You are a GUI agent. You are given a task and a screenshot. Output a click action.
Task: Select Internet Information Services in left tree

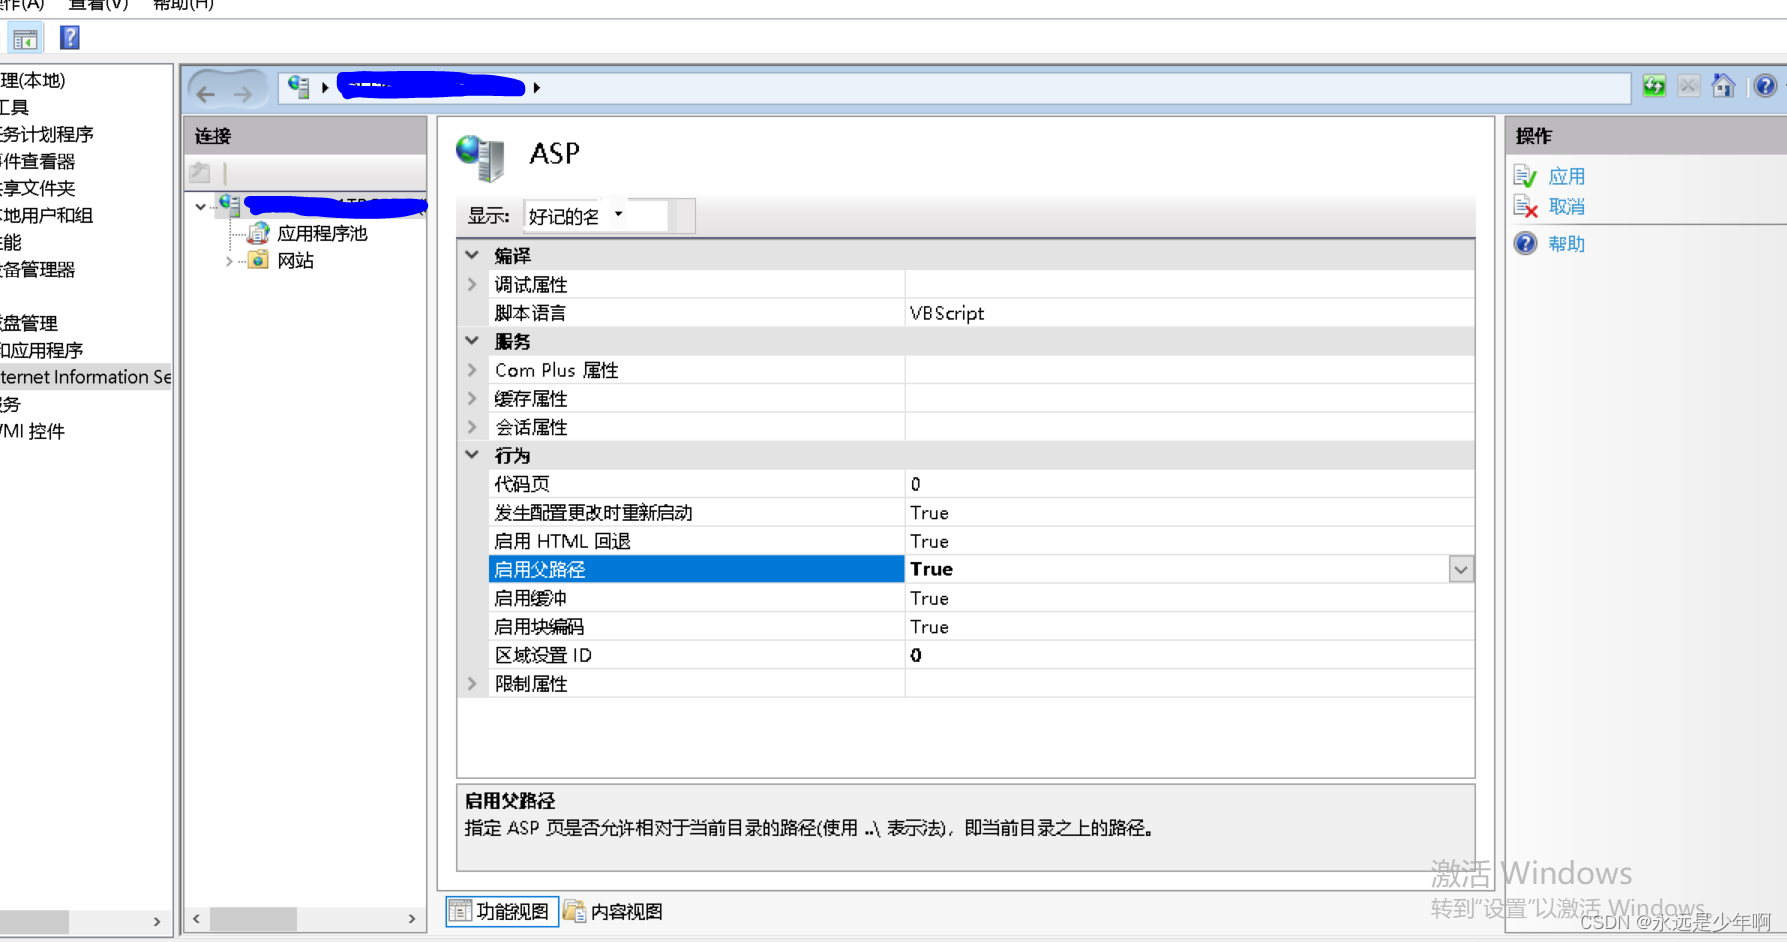(x=86, y=377)
